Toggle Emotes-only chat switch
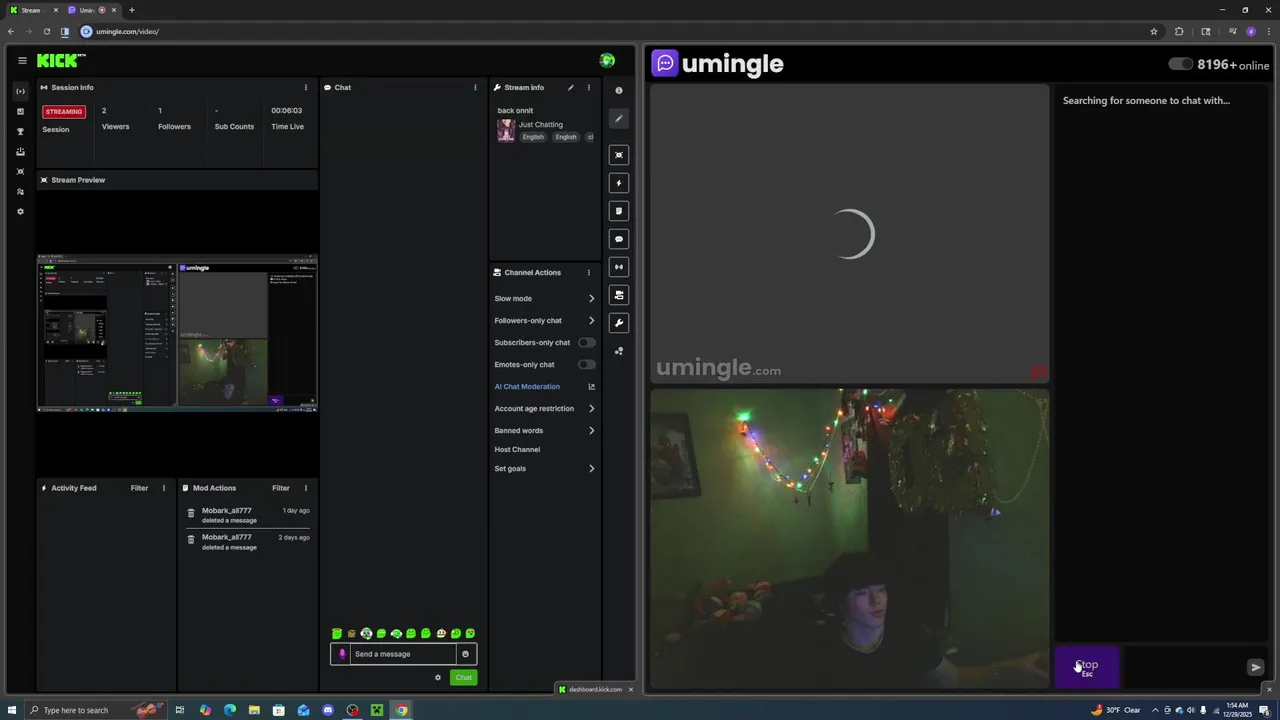Viewport: 1280px width, 720px height. click(x=586, y=364)
